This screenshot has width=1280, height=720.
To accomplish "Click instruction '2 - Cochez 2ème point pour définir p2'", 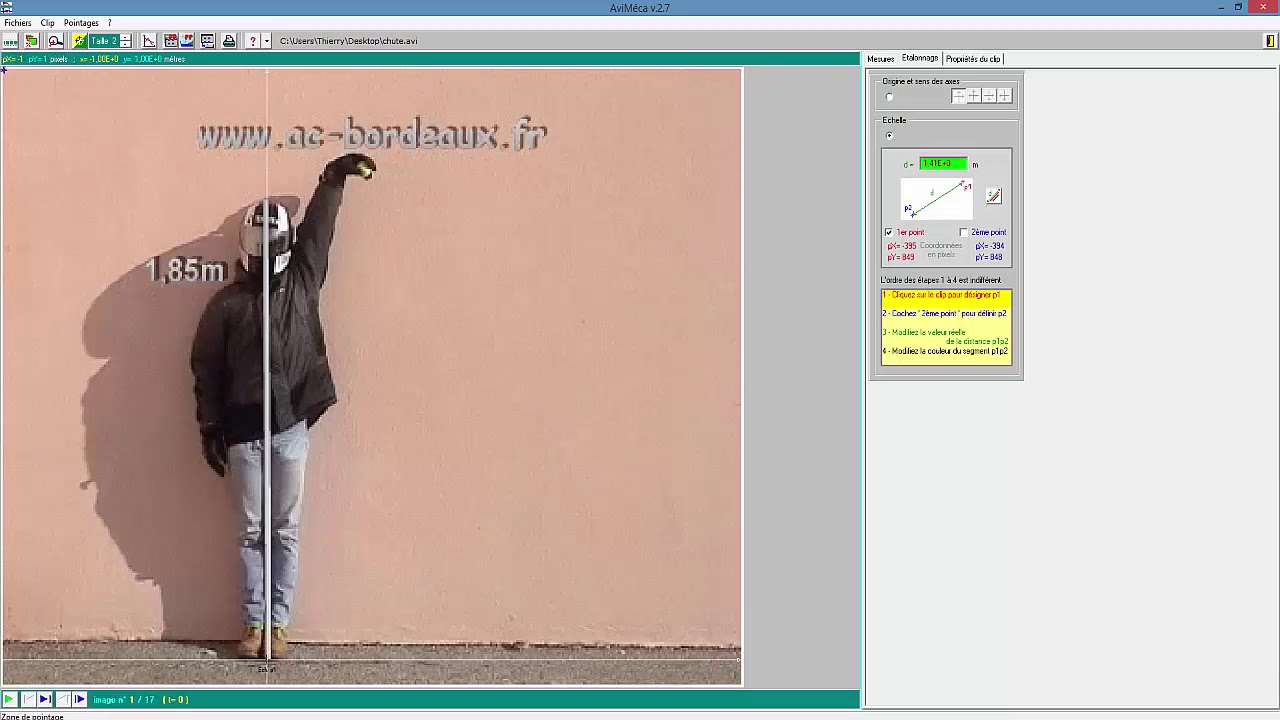I will click(944, 313).
